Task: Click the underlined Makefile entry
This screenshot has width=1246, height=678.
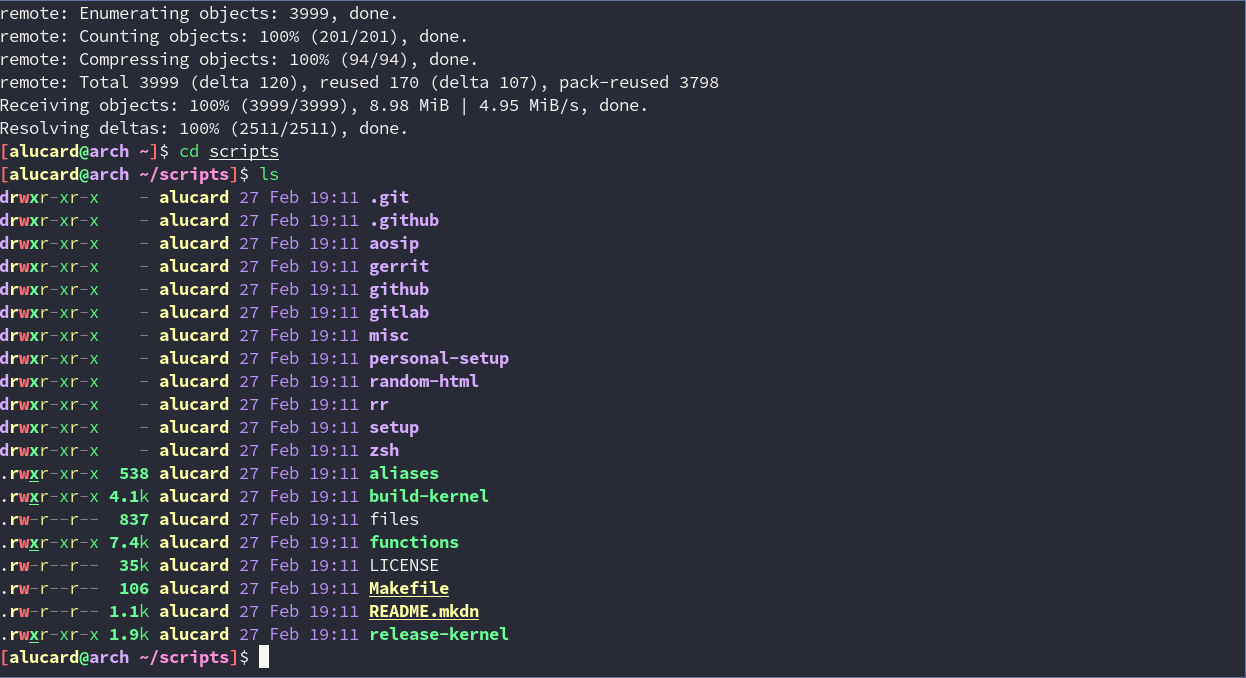Action: [x=409, y=589]
